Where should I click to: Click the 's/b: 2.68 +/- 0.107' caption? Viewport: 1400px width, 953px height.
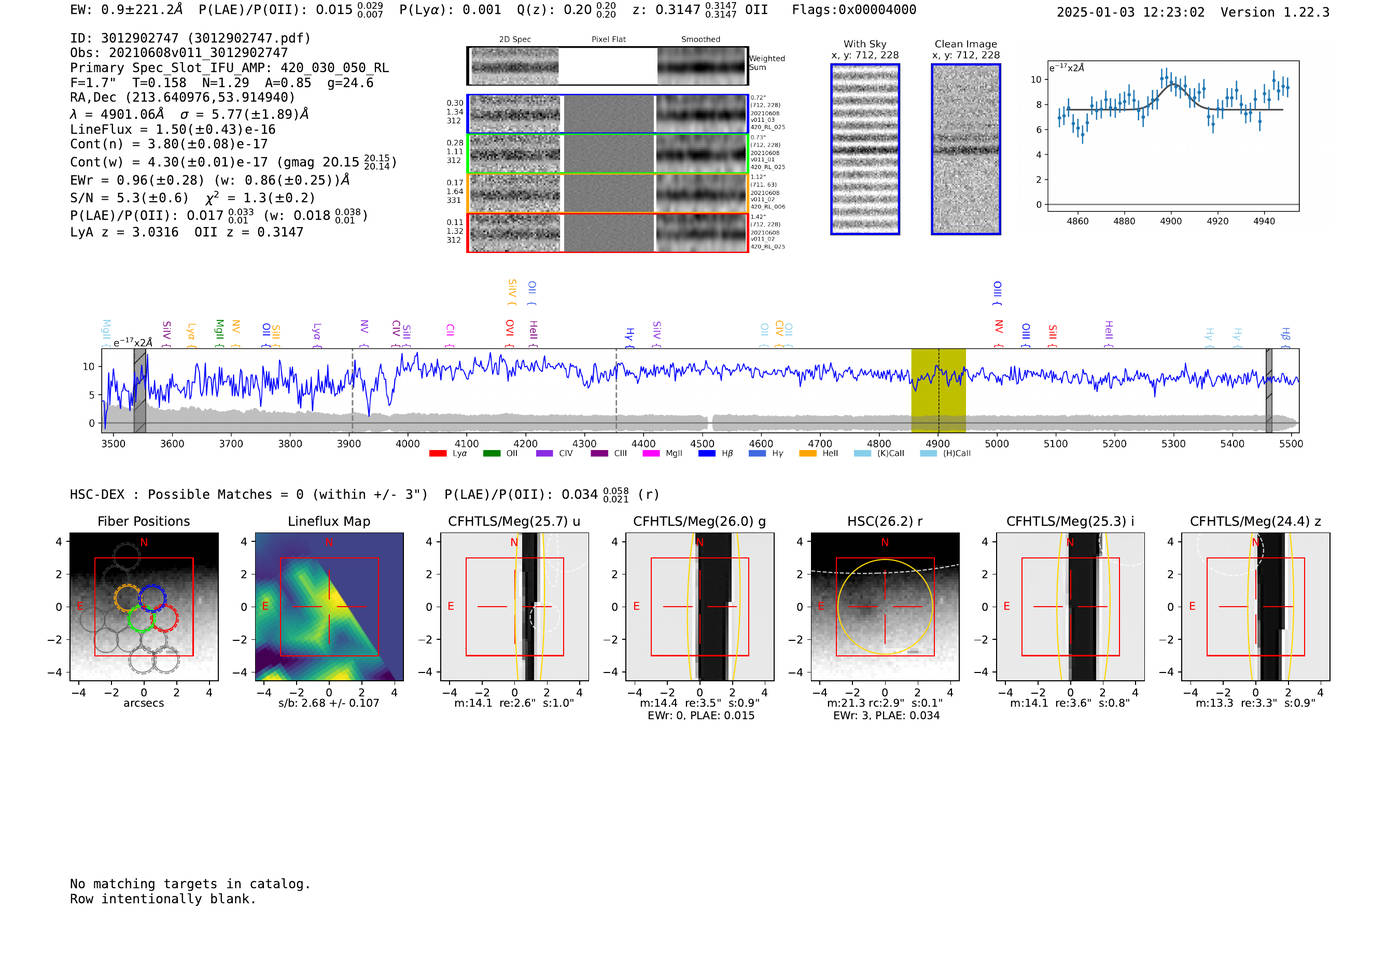(x=329, y=703)
